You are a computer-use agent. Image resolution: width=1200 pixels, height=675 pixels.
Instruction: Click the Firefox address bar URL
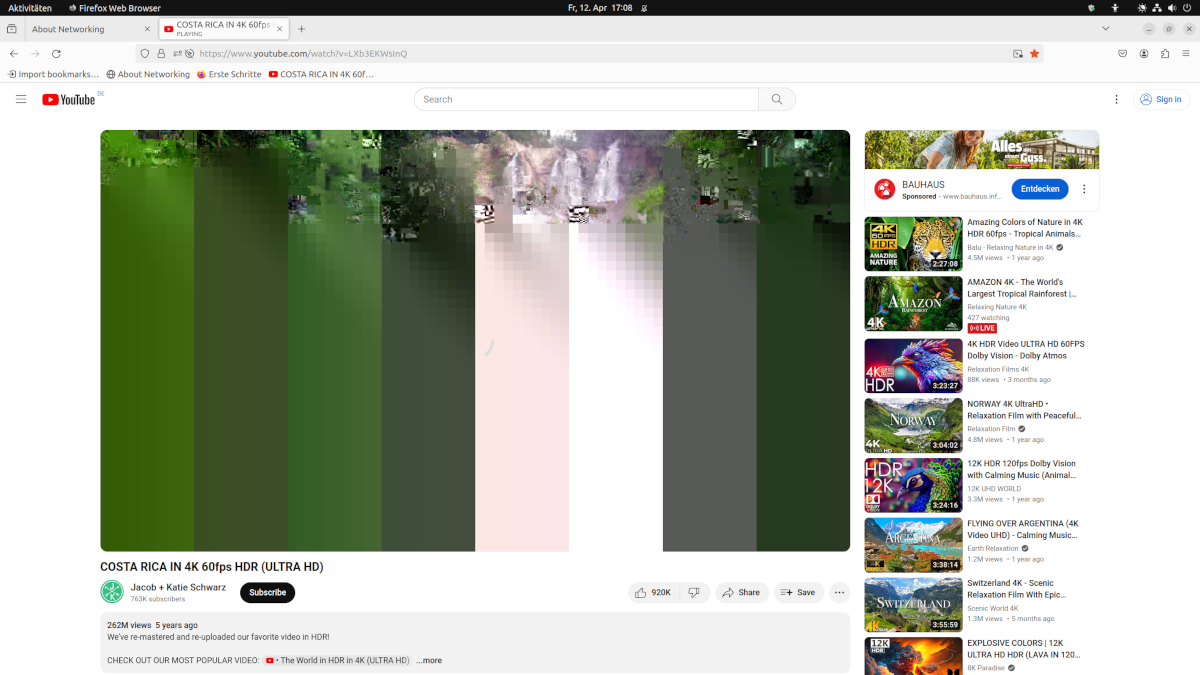pyautogui.click(x=303, y=53)
